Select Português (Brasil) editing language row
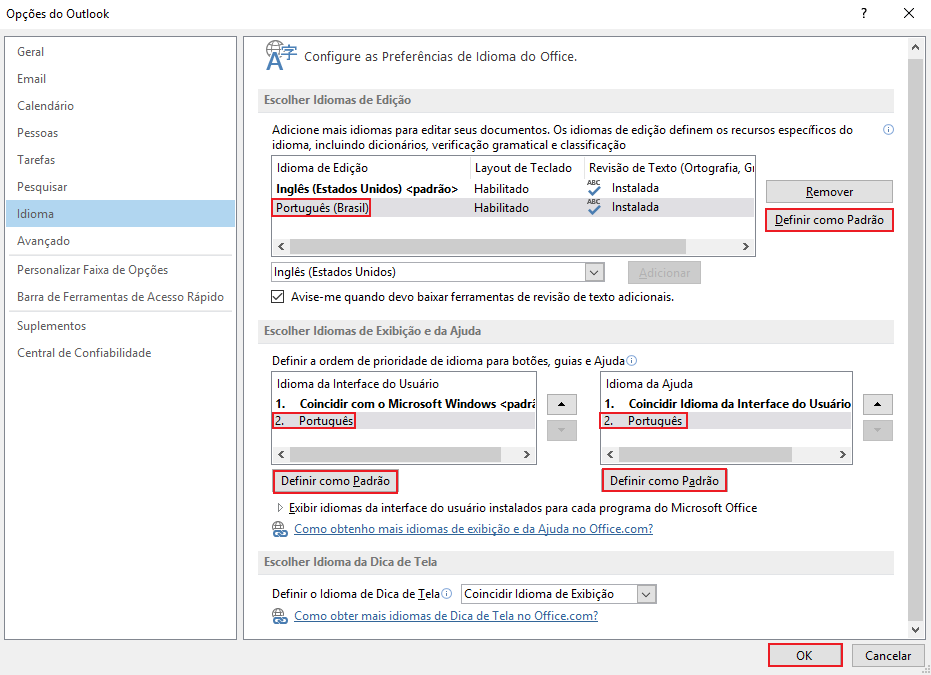 tap(512, 207)
